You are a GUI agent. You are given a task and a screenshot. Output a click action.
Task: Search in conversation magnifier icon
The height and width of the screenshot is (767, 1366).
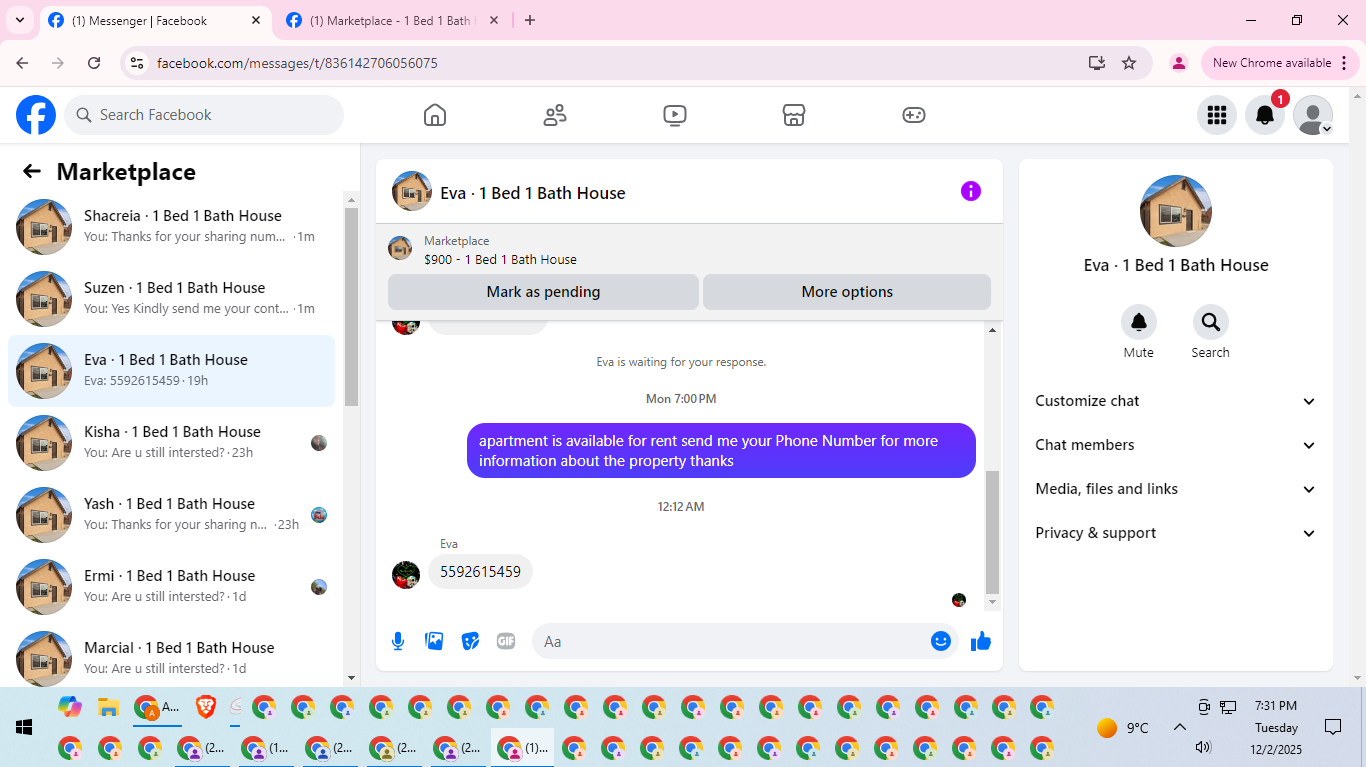tap(1211, 322)
